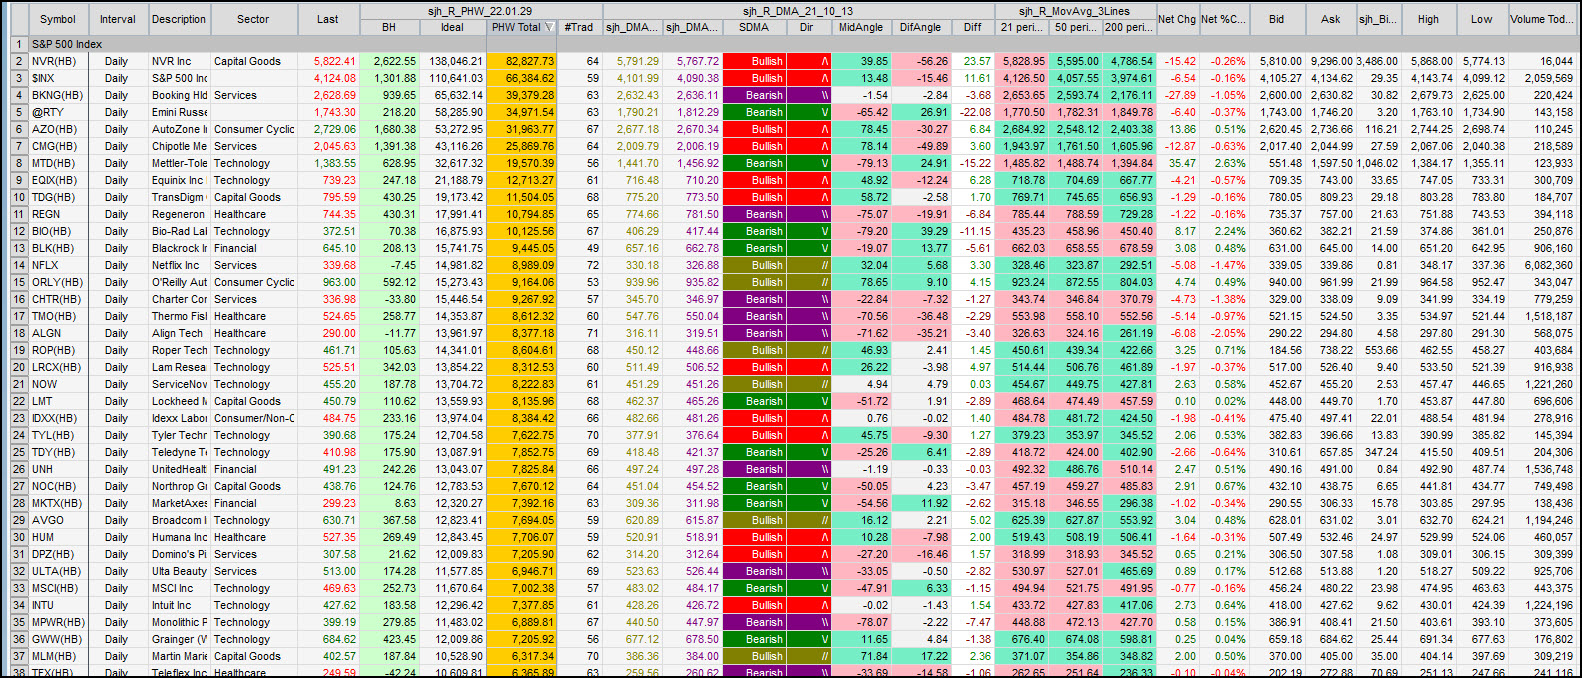Click the Martin Marie description cell
This screenshot has height=678, width=1582.
[179, 656]
